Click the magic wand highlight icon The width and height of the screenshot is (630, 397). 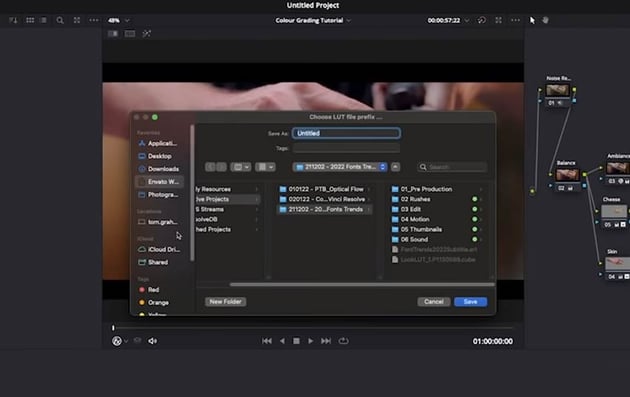147,34
